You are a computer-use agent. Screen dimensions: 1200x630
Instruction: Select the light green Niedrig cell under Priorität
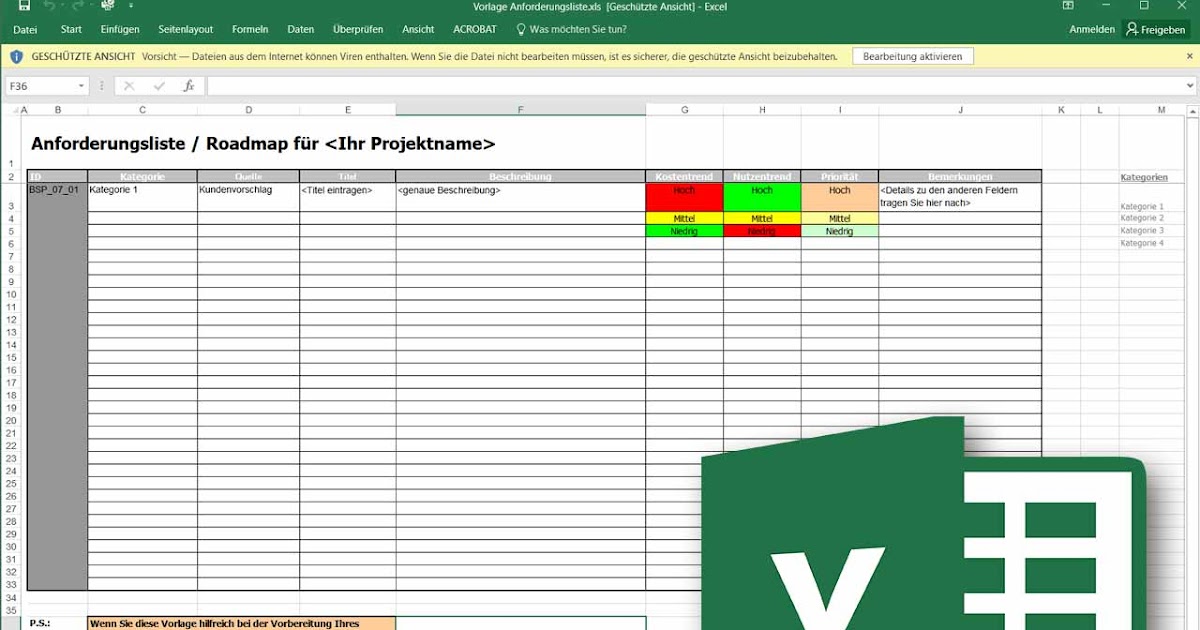[840, 231]
